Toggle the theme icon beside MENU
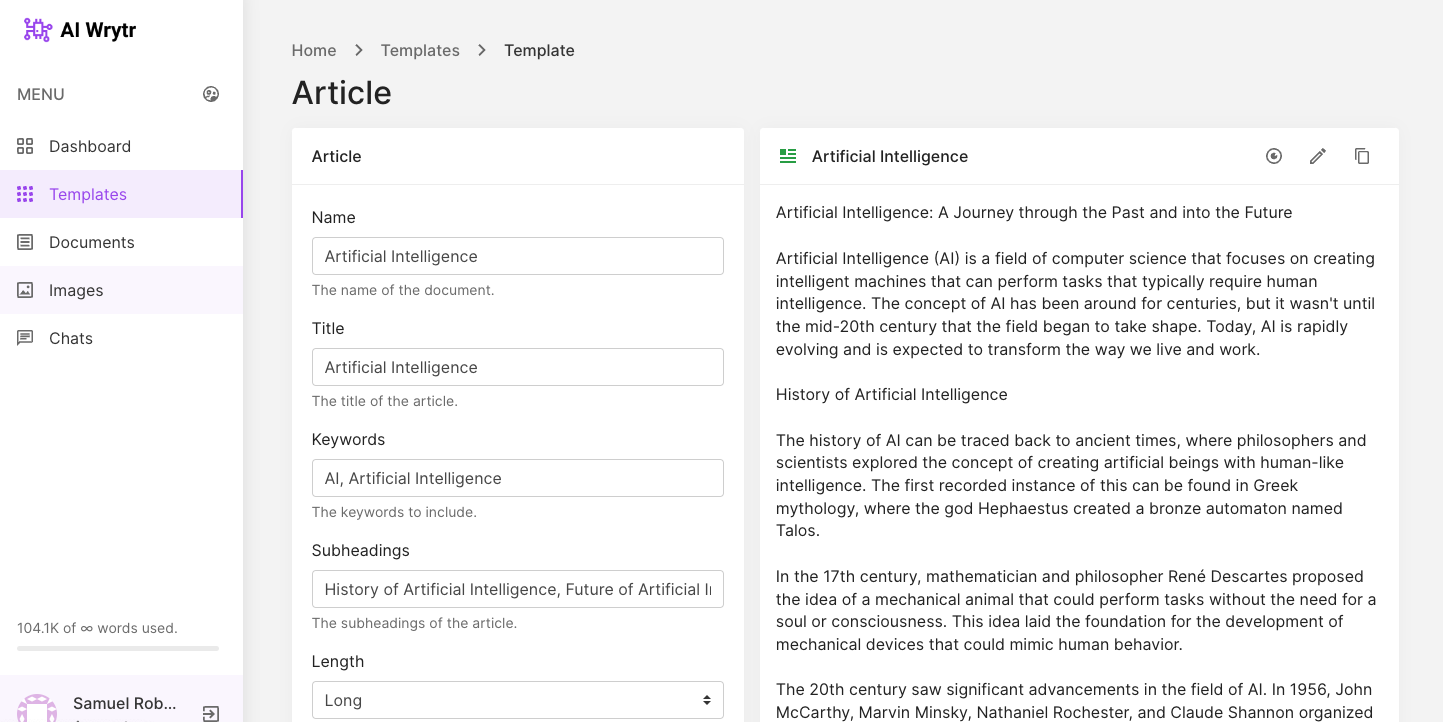 tap(211, 94)
